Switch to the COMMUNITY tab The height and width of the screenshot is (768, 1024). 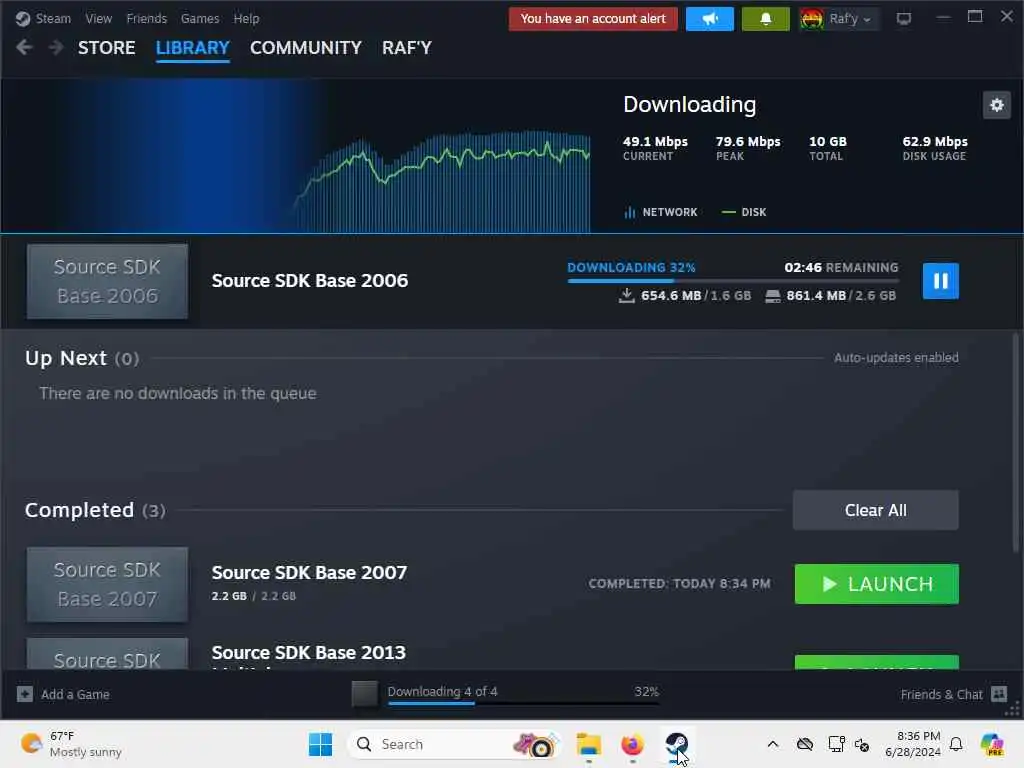[306, 48]
